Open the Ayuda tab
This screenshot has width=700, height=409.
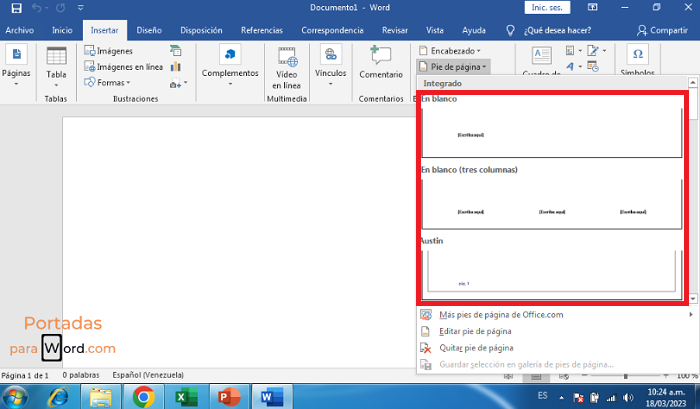[x=474, y=30]
